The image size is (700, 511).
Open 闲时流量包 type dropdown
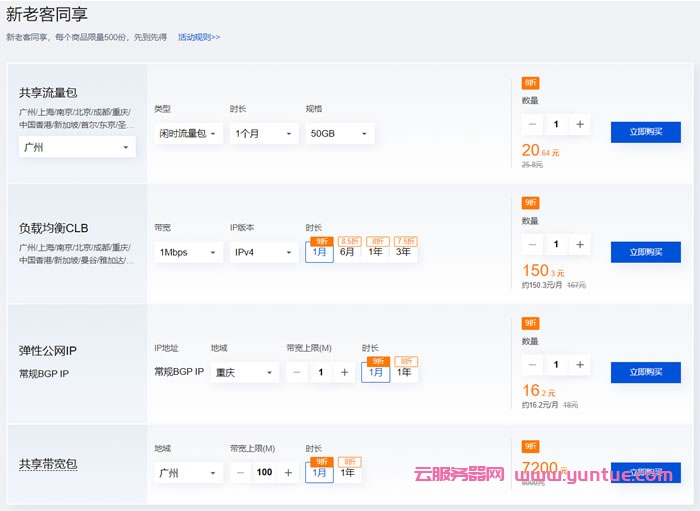(x=187, y=133)
